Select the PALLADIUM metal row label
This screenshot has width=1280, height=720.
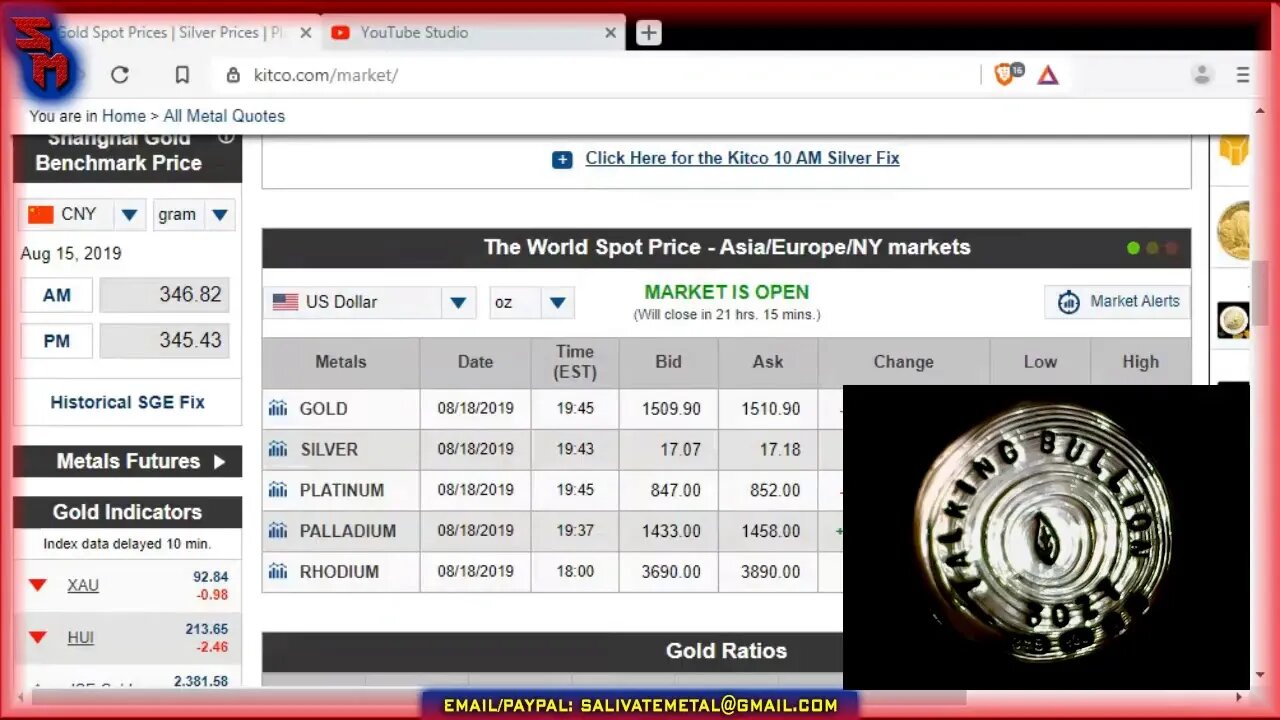tap(348, 531)
